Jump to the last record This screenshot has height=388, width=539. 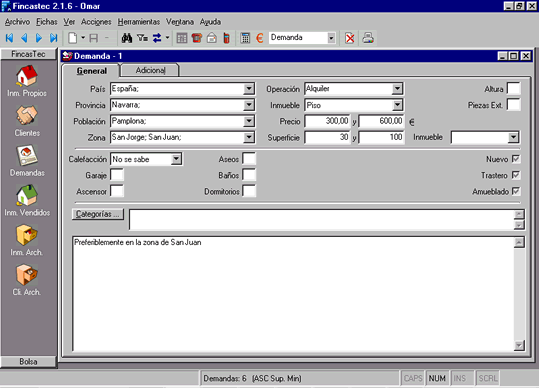(54, 38)
